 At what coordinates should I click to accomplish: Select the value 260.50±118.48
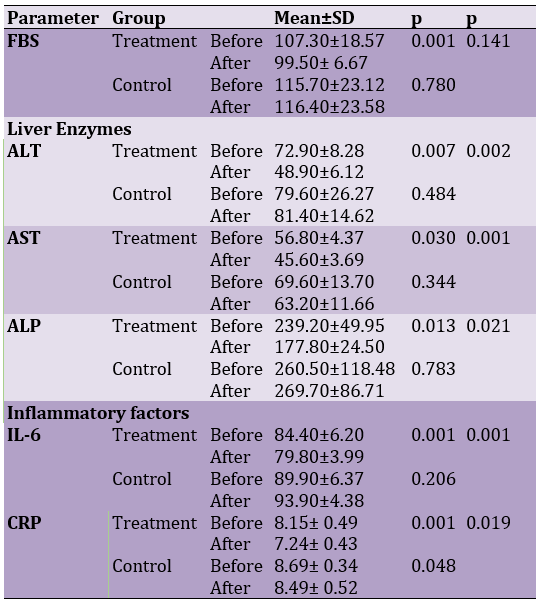334,369
